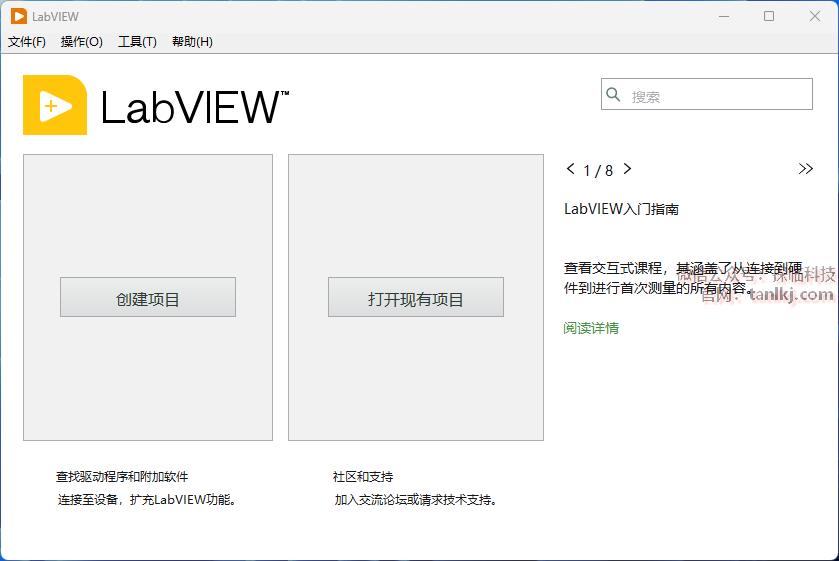Maximize the LabVIEW window

tap(769, 17)
